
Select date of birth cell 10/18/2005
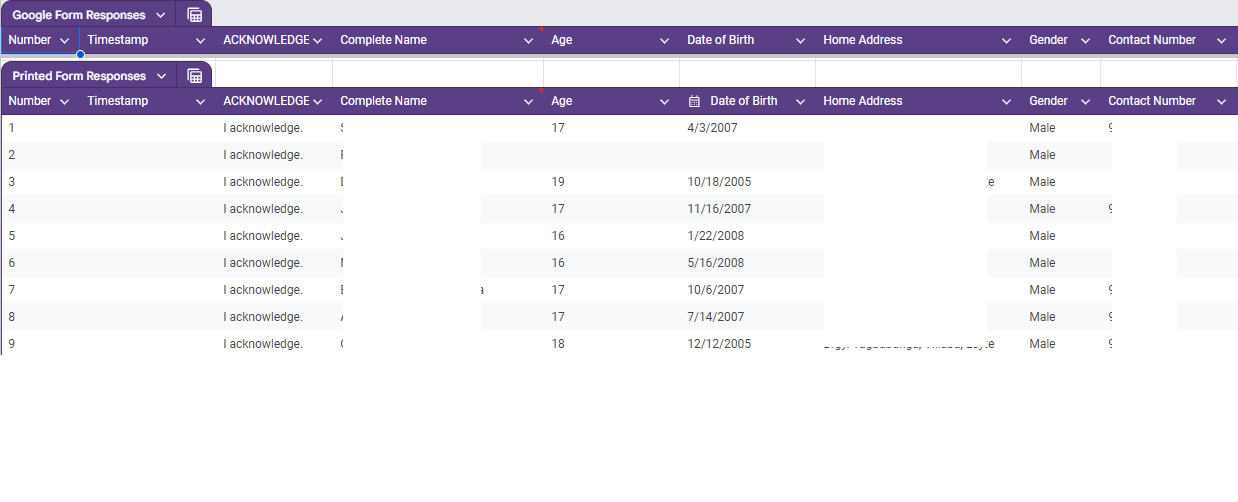(719, 182)
